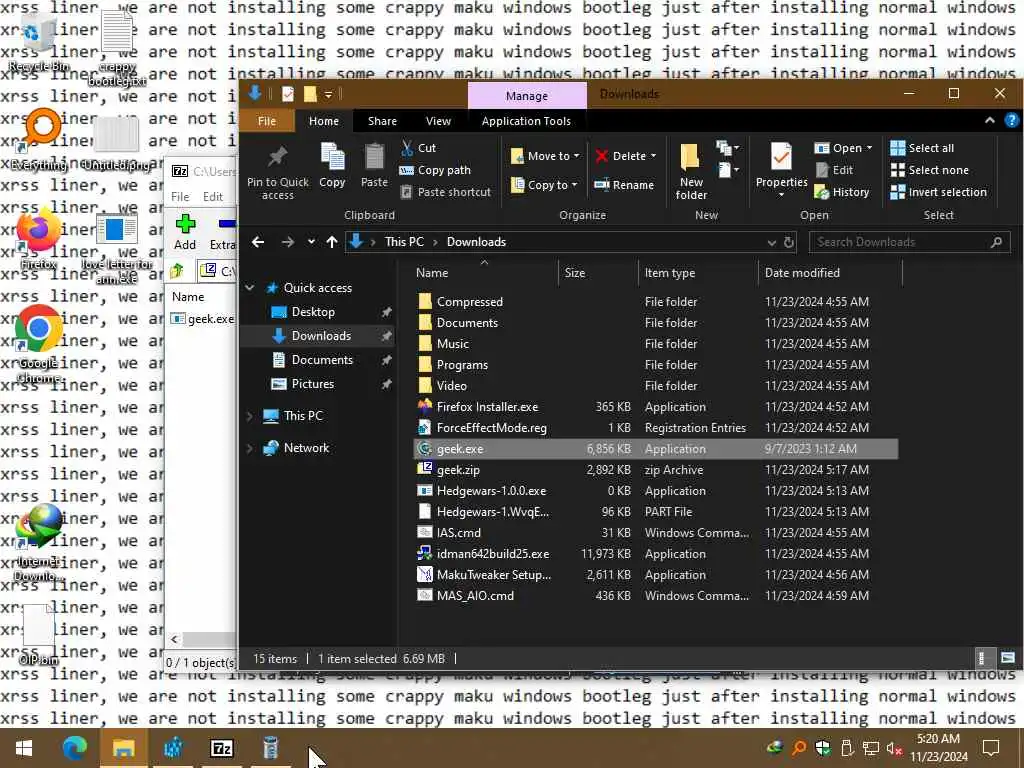Select geek.exe in 7-Zip window
Viewport: 1024px width, 768px height.
coord(202,319)
